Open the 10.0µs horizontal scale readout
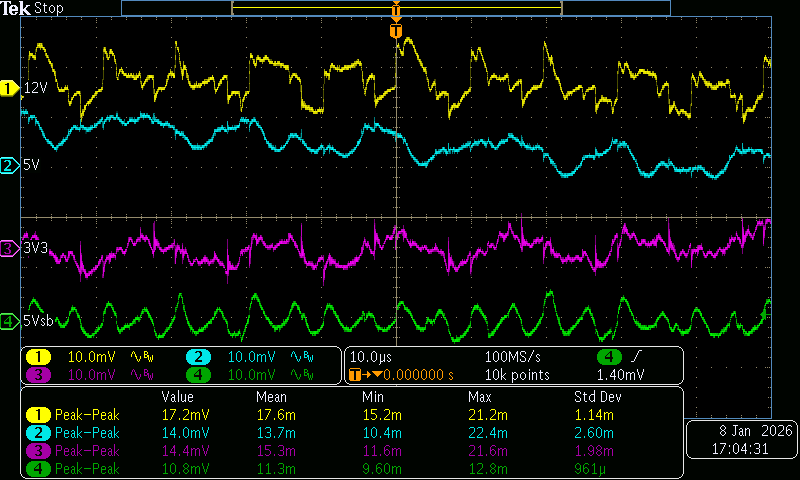 [x=370, y=357]
